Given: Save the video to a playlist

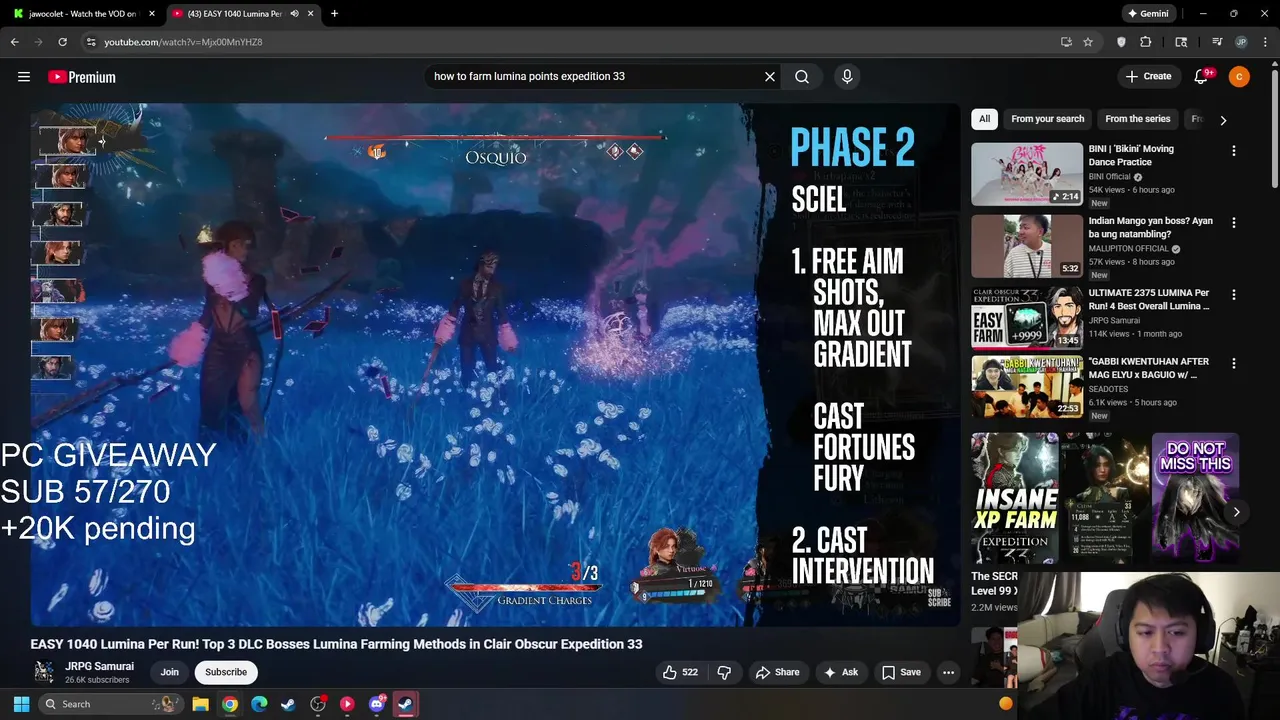Looking at the screenshot, I should (x=900, y=672).
